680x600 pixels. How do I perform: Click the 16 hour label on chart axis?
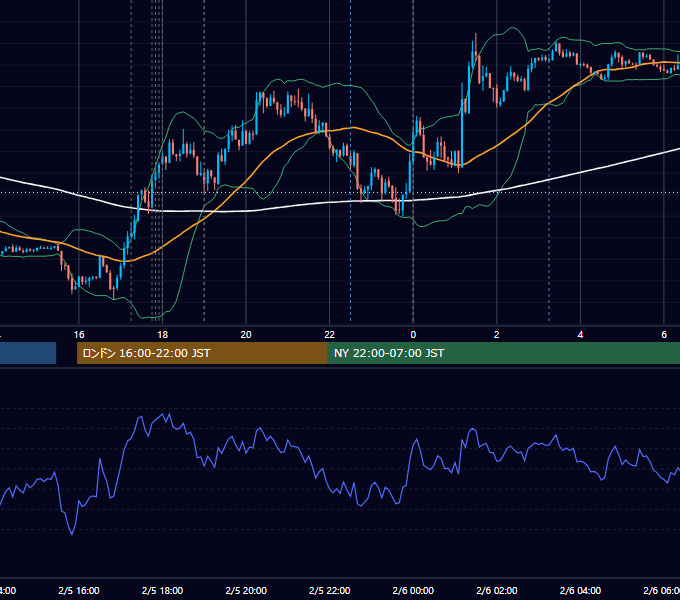[x=79, y=335]
